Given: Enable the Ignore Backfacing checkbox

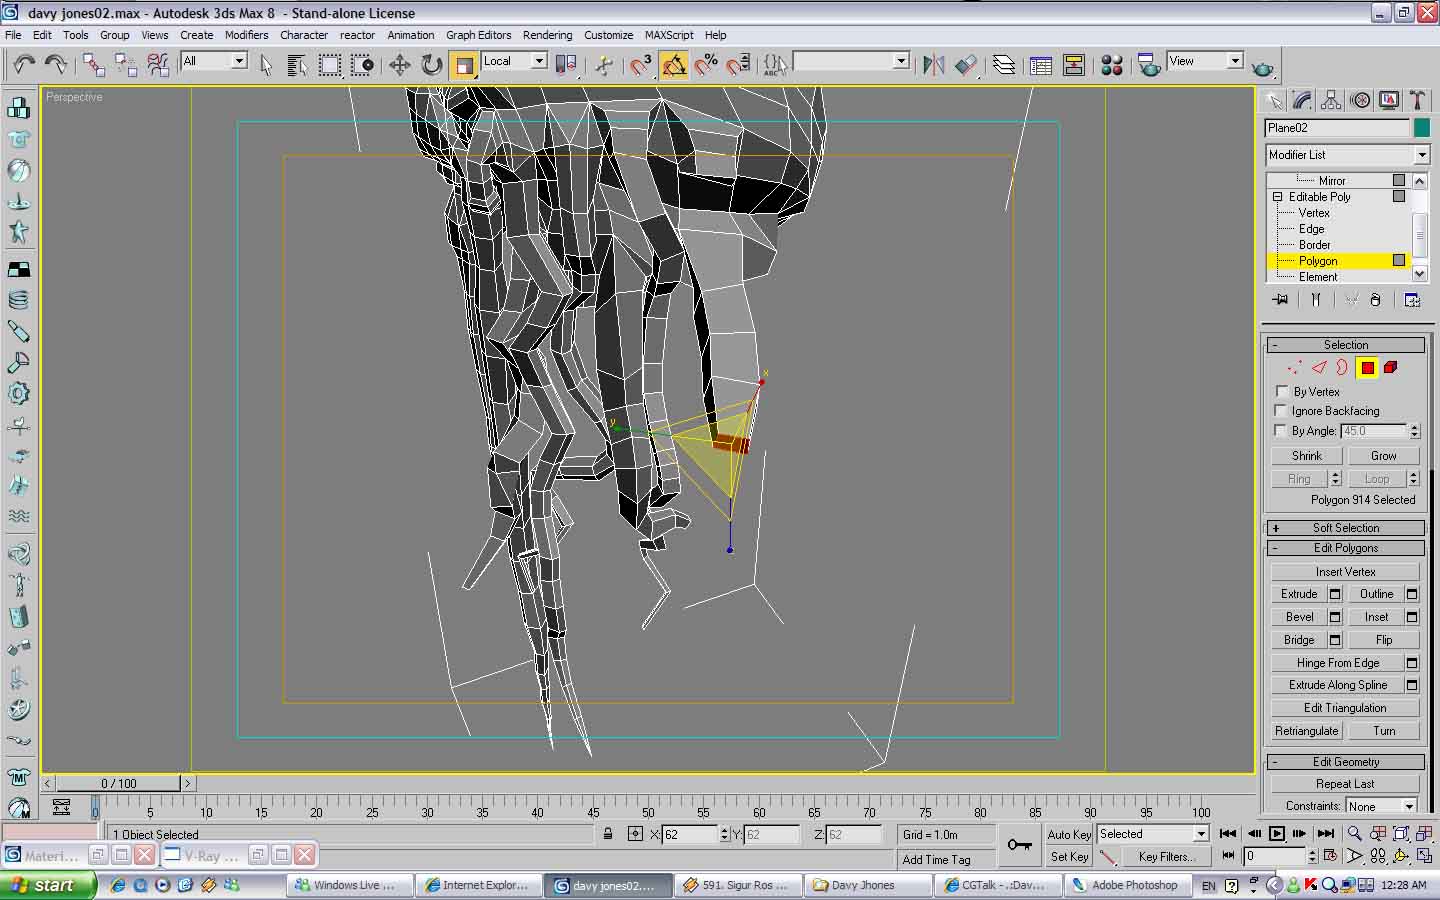Looking at the screenshot, I should click(1282, 410).
